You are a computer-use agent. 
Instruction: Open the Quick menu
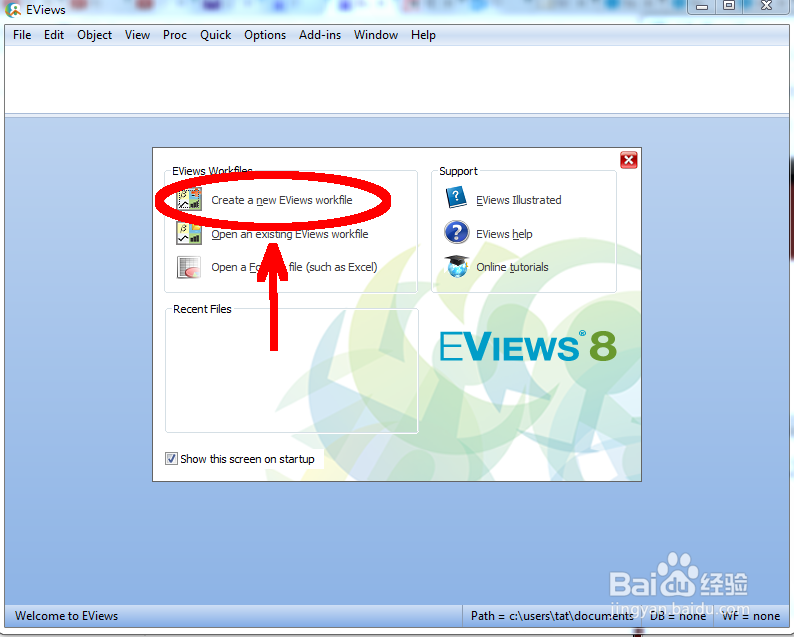click(x=215, y=35)
